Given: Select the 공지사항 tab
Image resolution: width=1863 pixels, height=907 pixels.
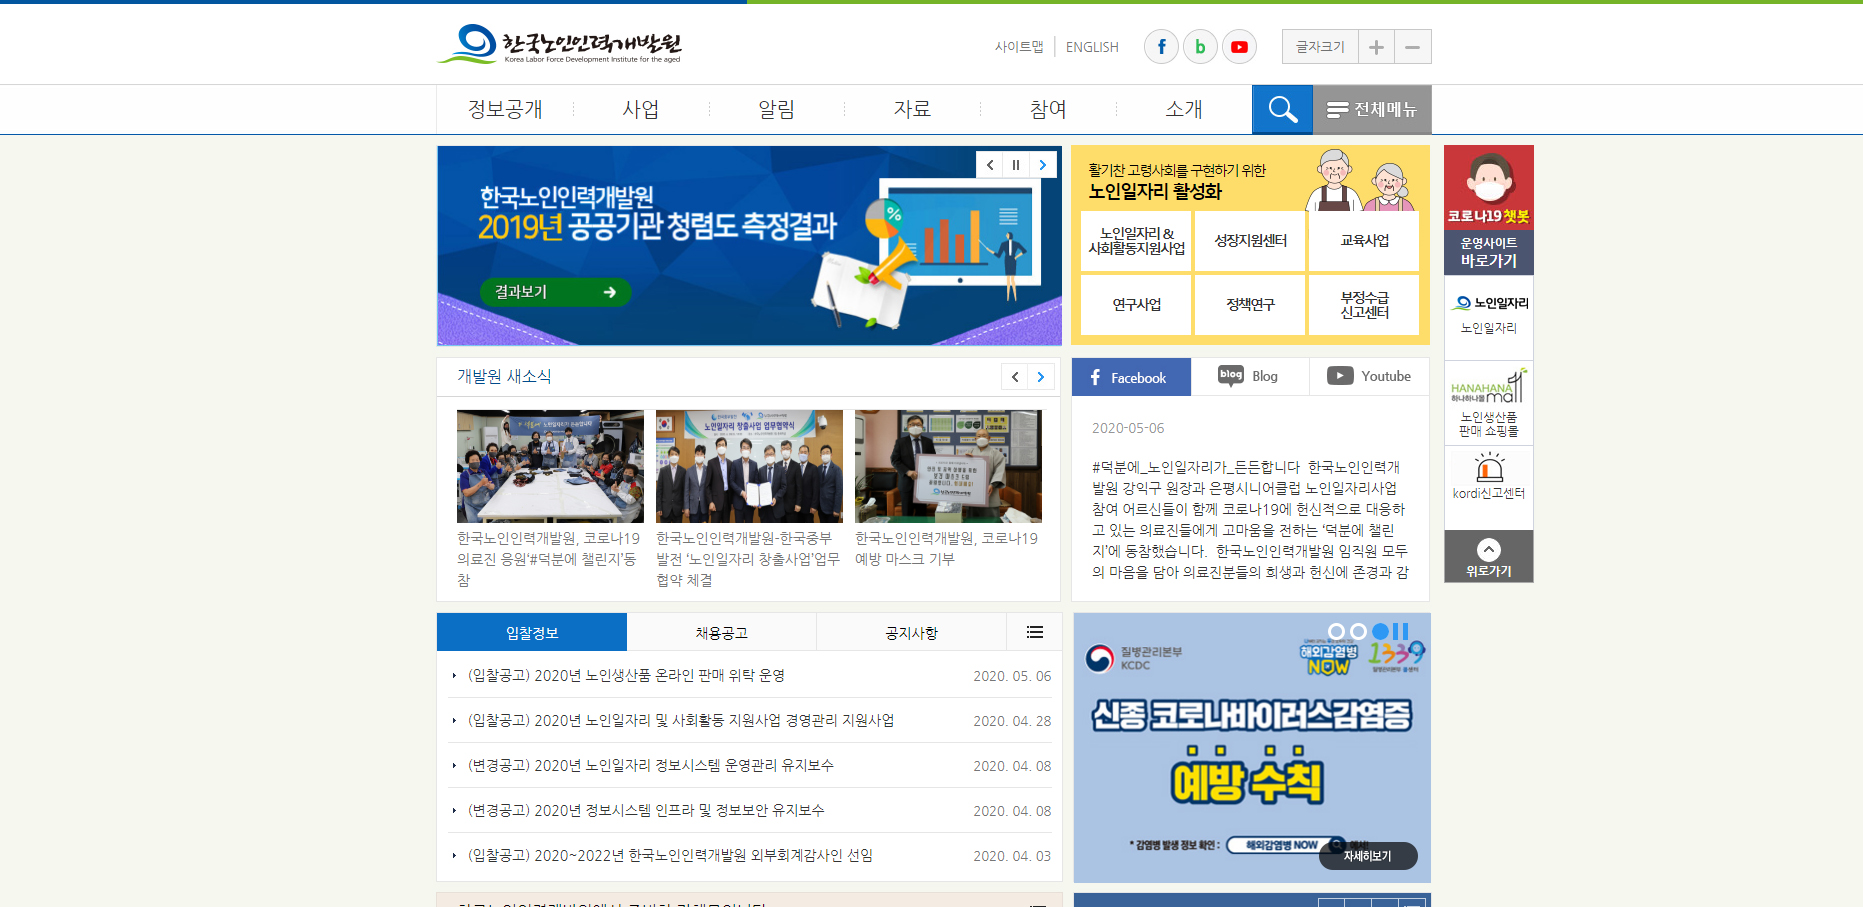Looking at the screenshot, I should pyautogui.click(x=912, y=632).
